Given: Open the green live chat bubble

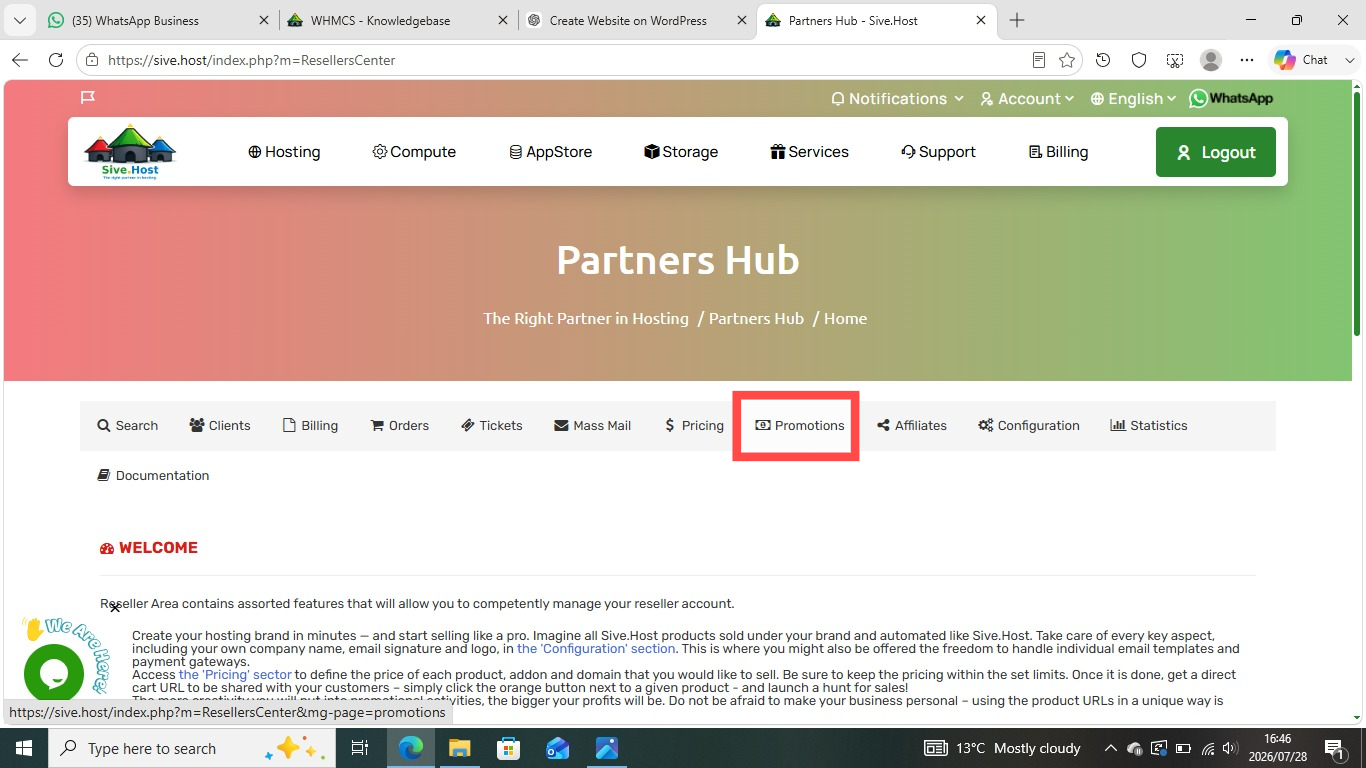Looking at the screenshot, I should coord(54,674).
